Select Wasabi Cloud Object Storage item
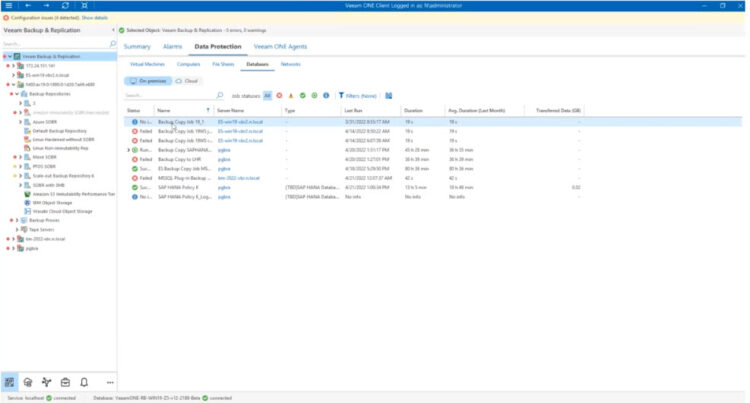 coord(62,211)
